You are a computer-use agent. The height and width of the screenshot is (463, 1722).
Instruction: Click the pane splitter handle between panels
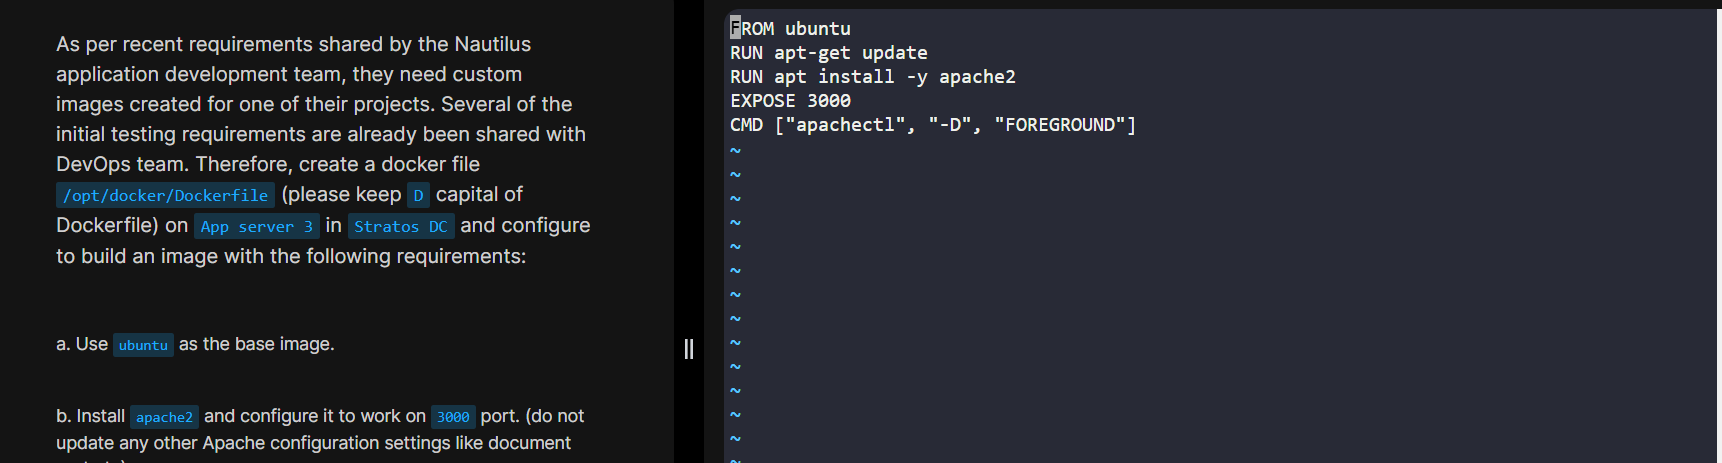[689, 348]
